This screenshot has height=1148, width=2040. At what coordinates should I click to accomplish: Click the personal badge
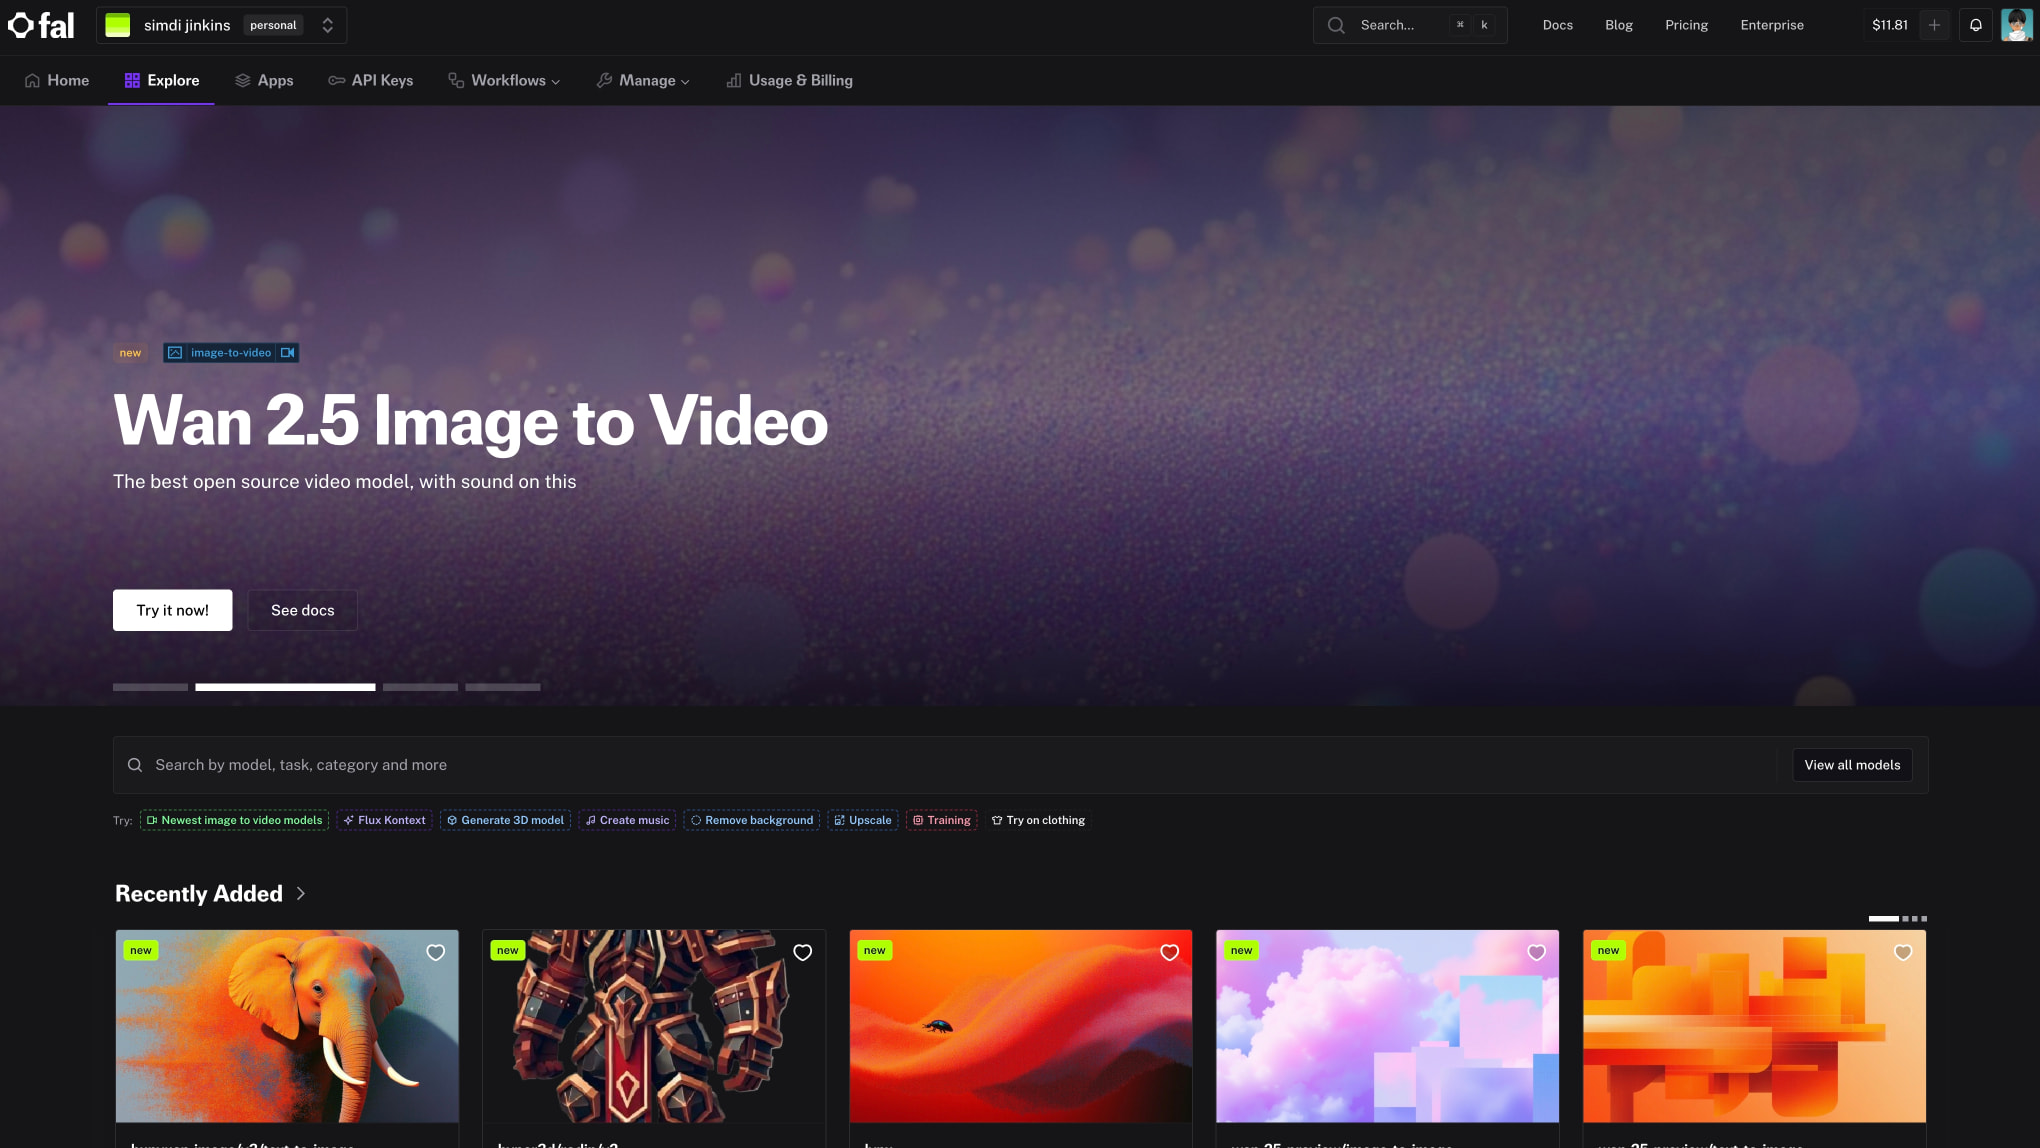[x=273, y=25]
